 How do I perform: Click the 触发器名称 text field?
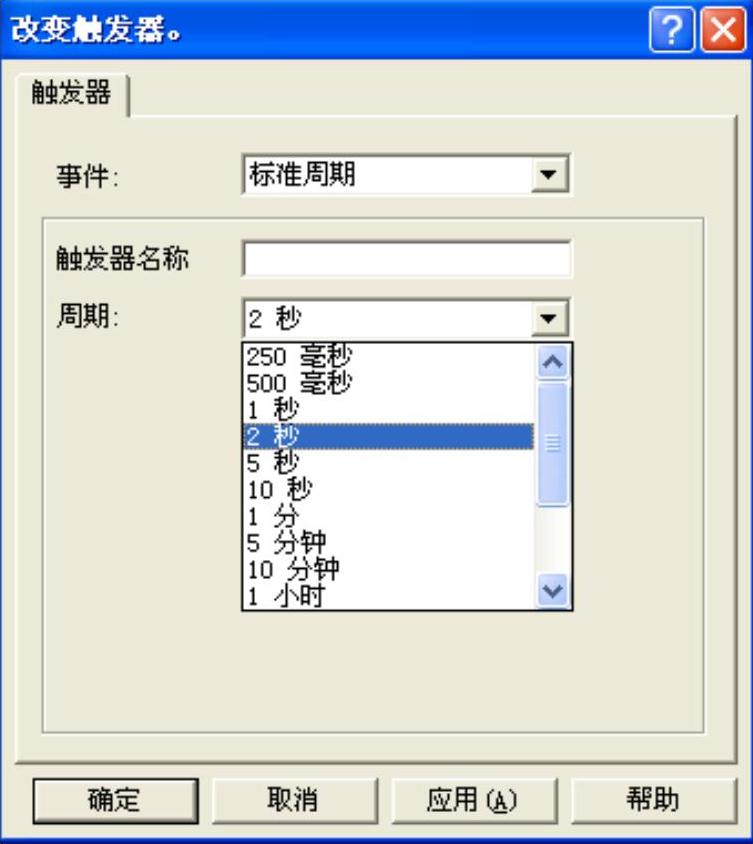coord(406,259)
